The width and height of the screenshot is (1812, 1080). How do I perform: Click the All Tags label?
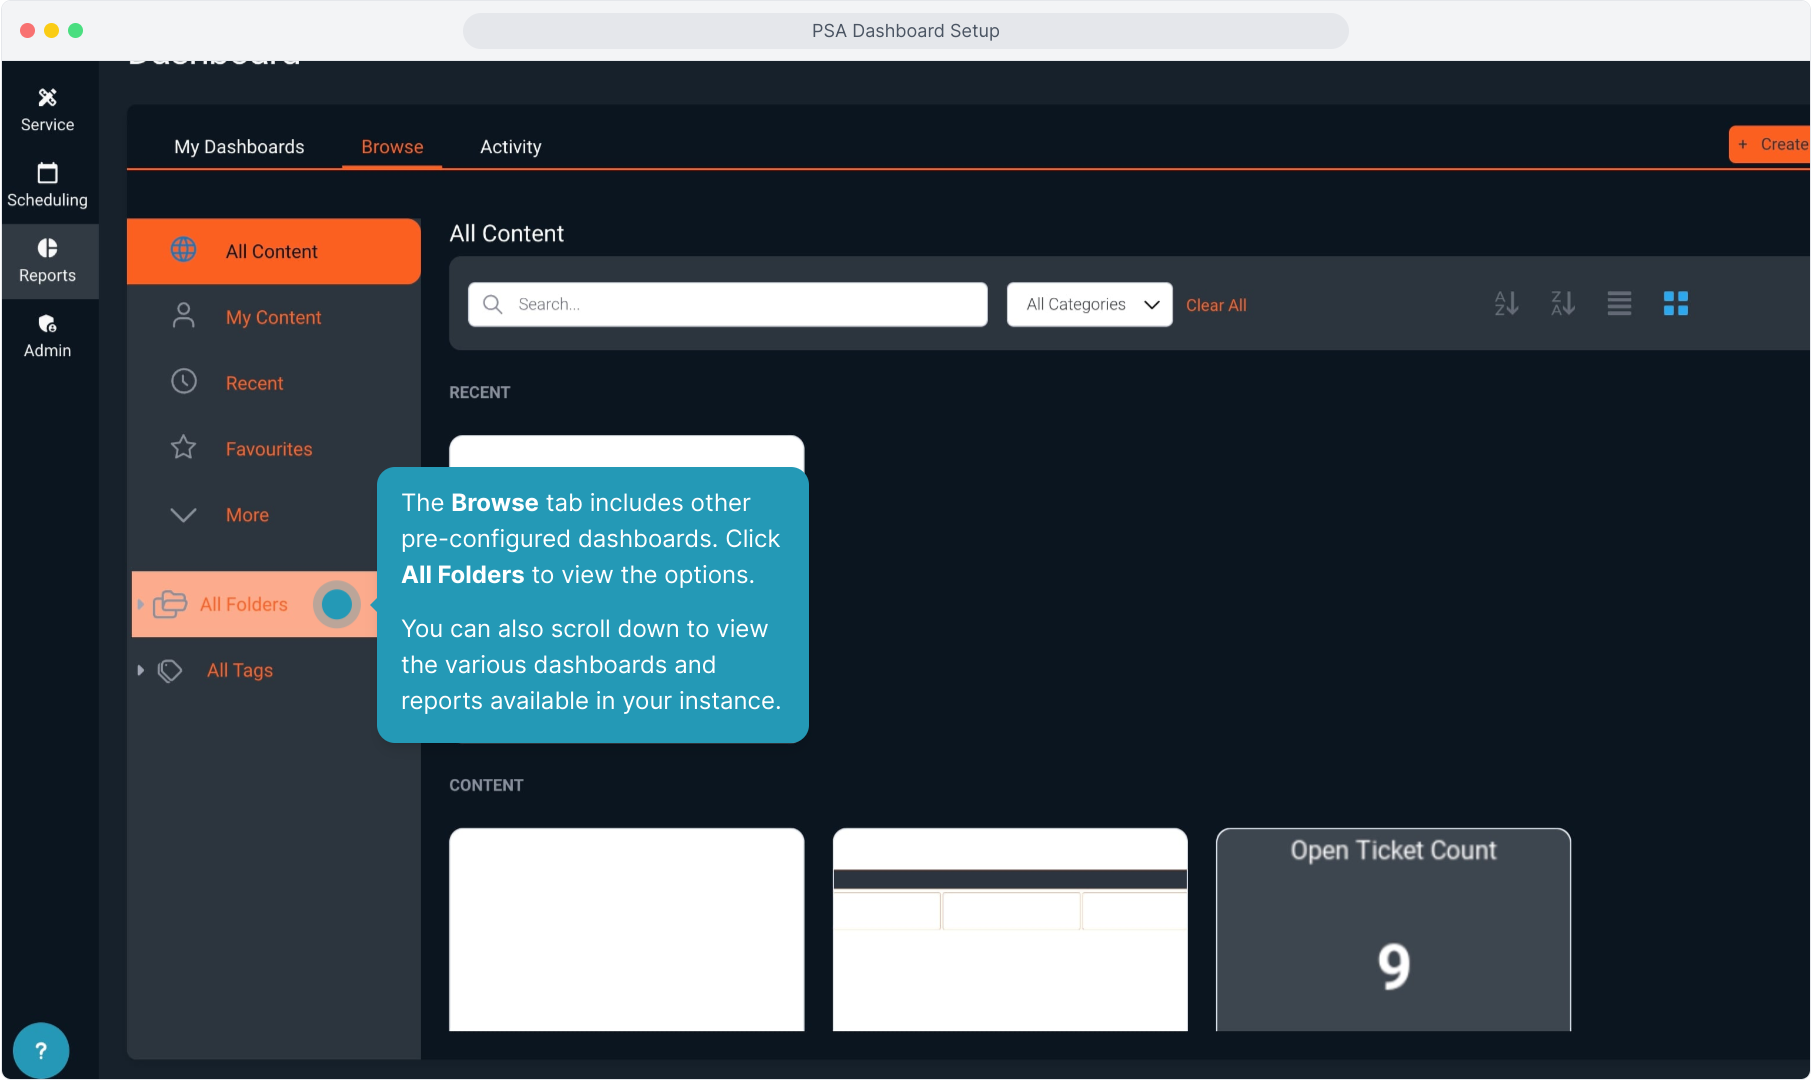[240, 670]
